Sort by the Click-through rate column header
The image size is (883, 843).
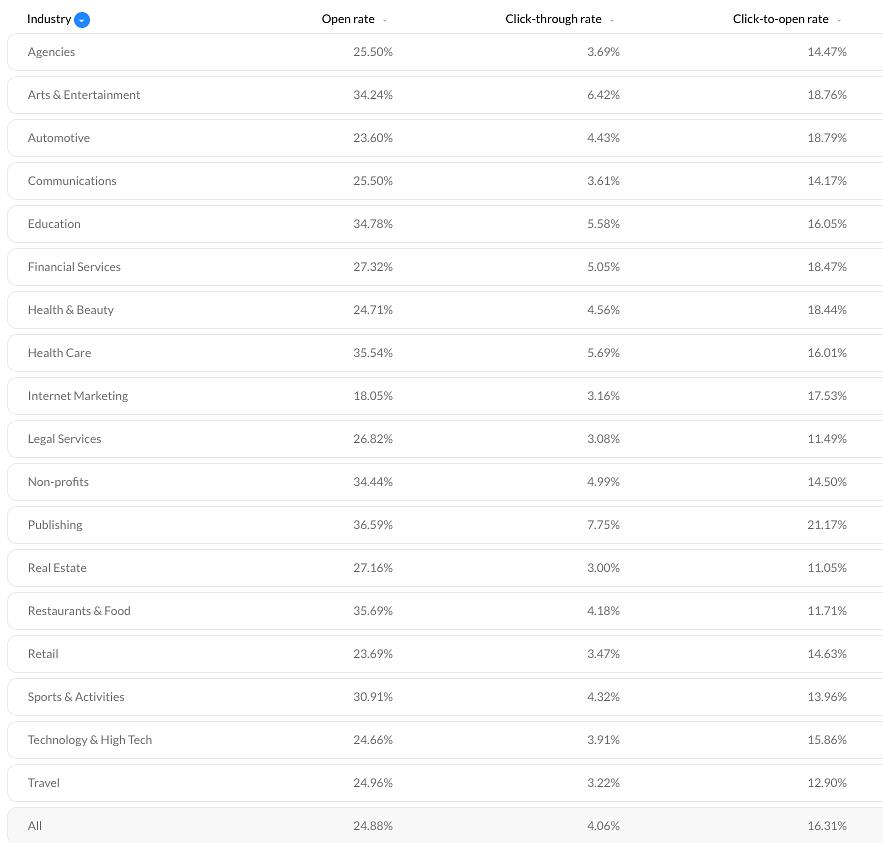click(553, 19)
